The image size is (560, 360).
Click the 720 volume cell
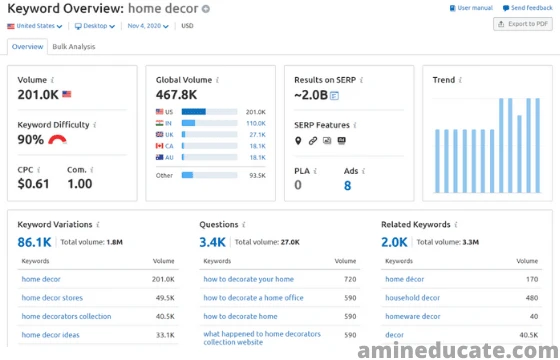click(350, 279)
